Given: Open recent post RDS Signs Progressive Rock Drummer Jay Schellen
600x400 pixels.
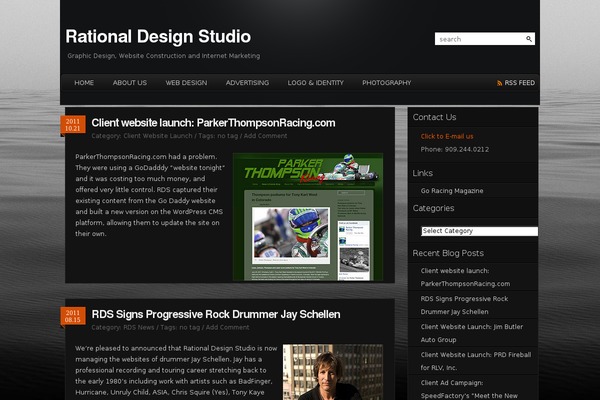Looking at the screenshot, I should click(464, 305).
